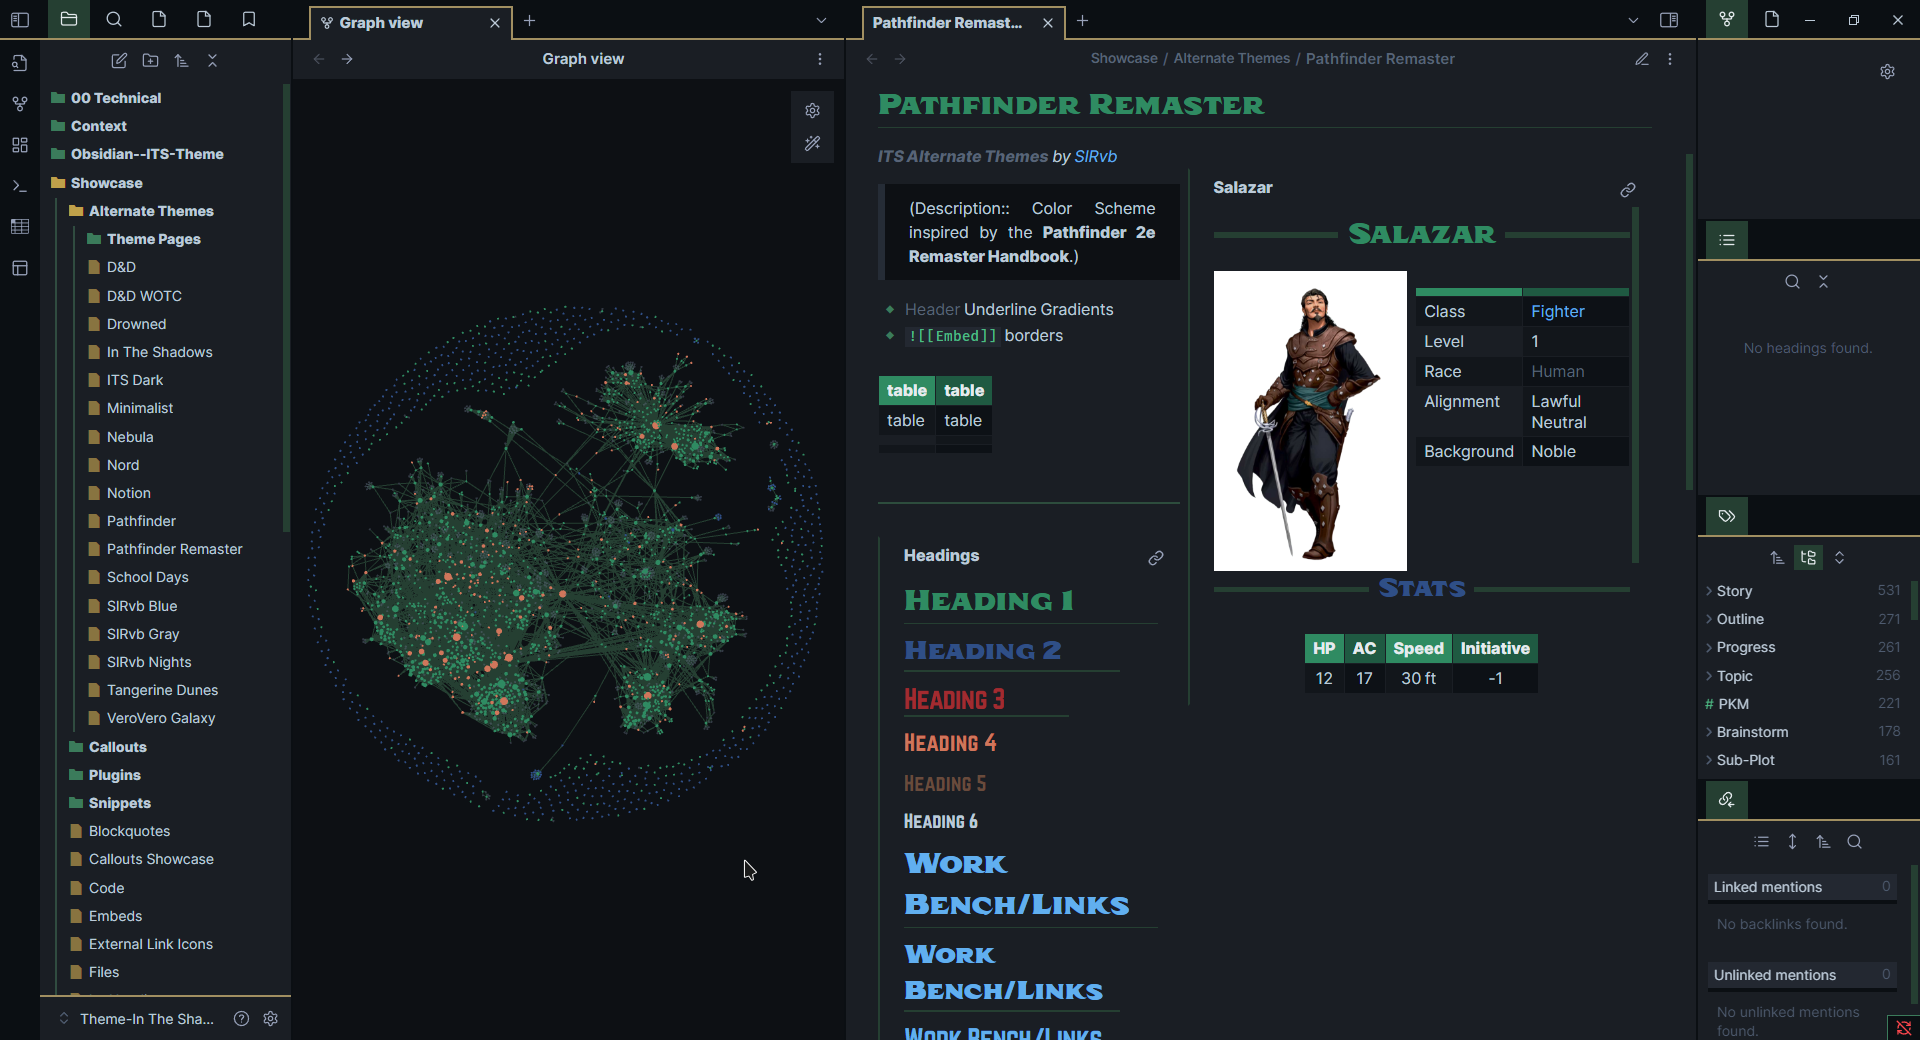Click the Salazar character portrait image
Screen dimensions: 1920x1040
pyautogui.click(x=1310, y=421)
